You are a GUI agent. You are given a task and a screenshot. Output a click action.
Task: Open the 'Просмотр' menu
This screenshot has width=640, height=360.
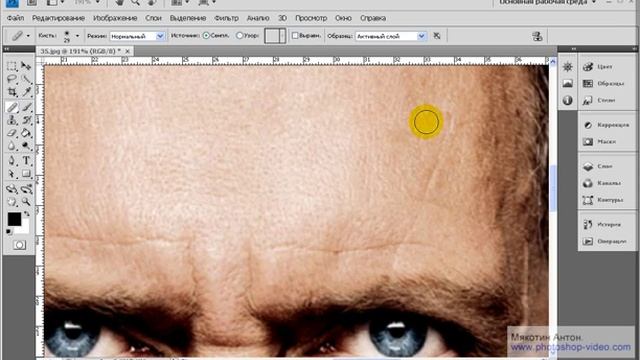[311, 18]
